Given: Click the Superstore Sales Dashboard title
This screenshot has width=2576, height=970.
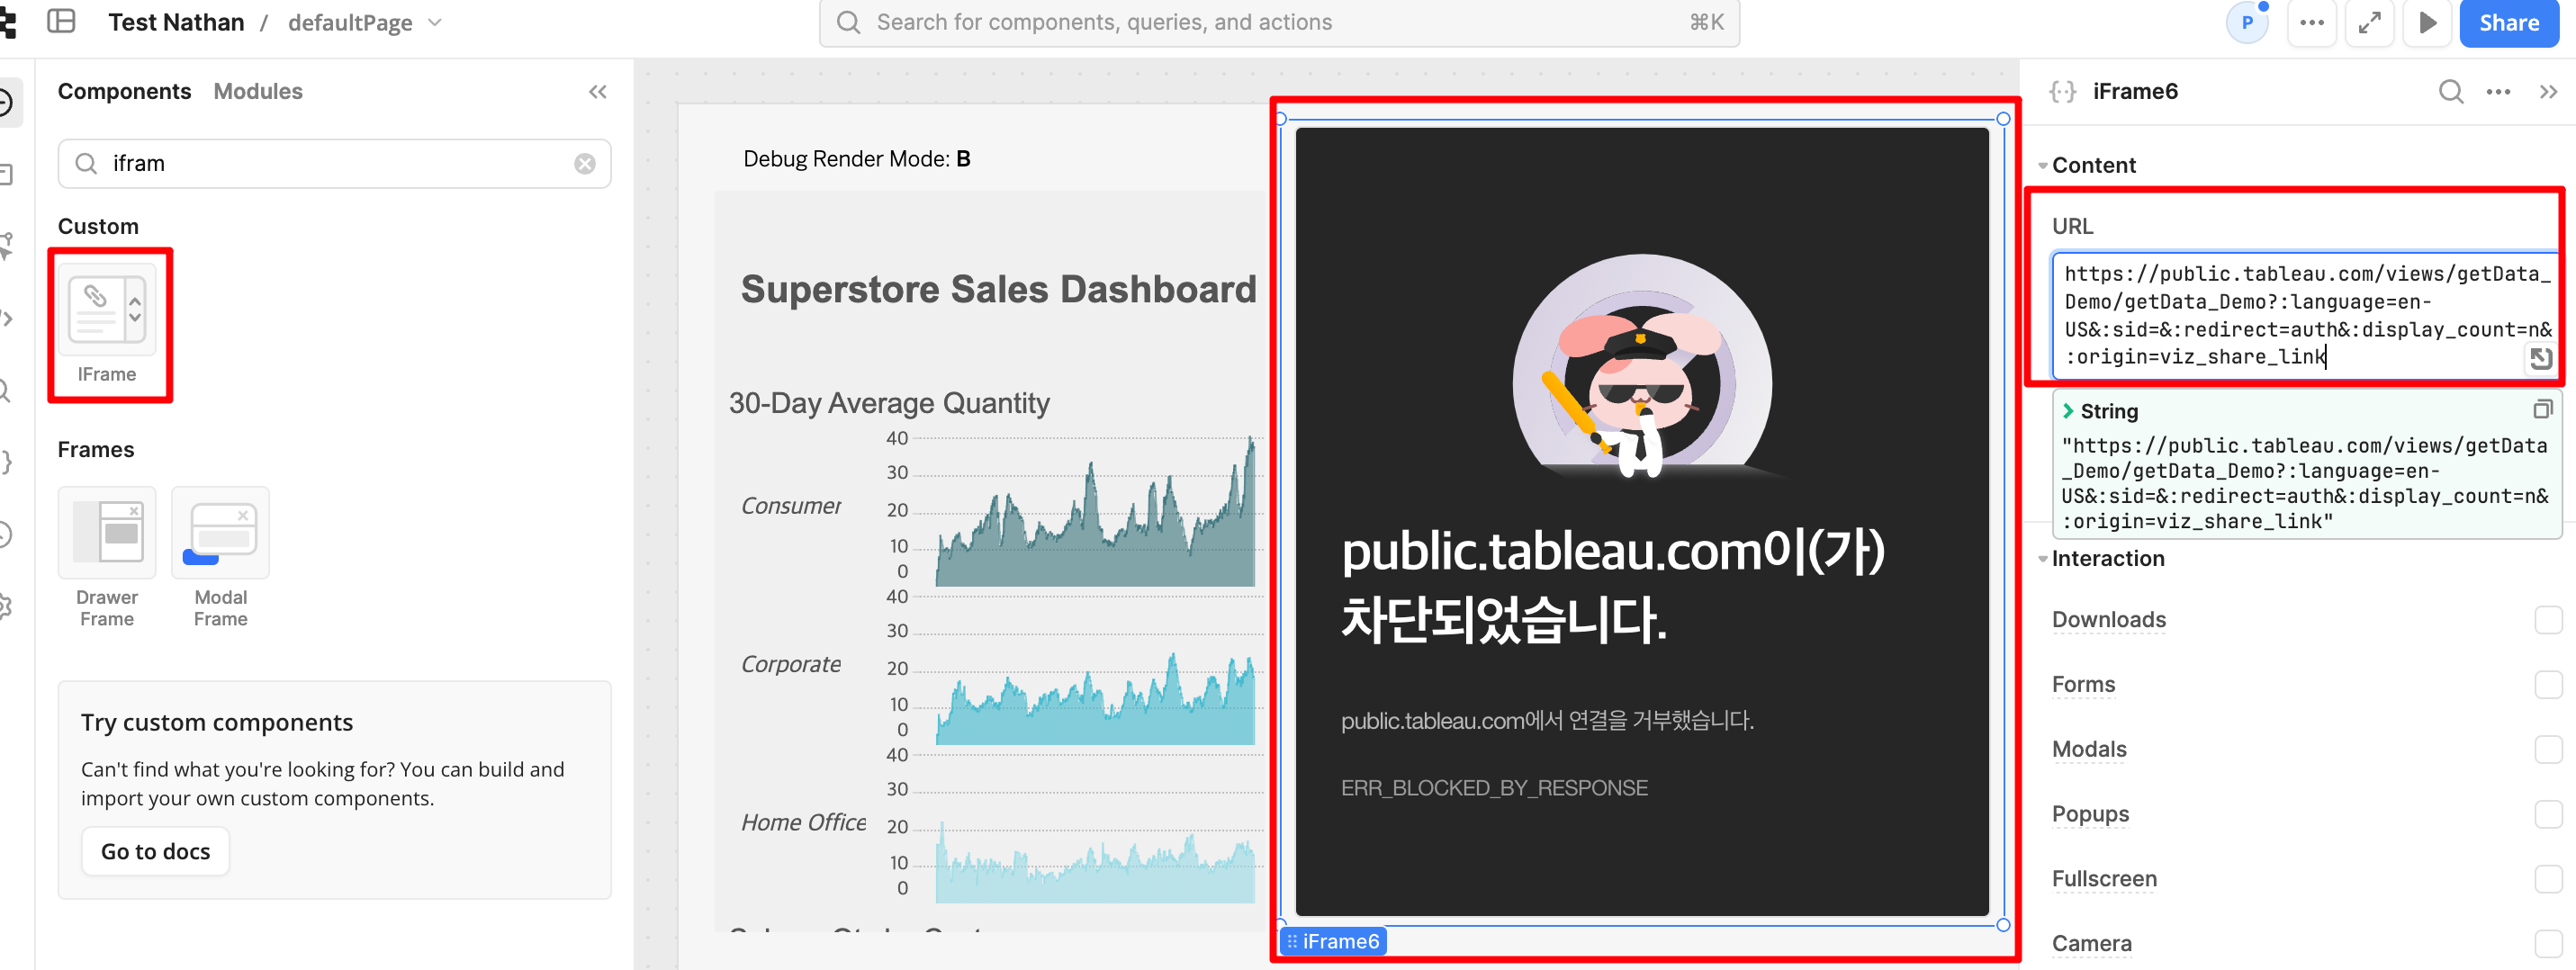Looking at the screenshot, I should [x=998, y=289].
